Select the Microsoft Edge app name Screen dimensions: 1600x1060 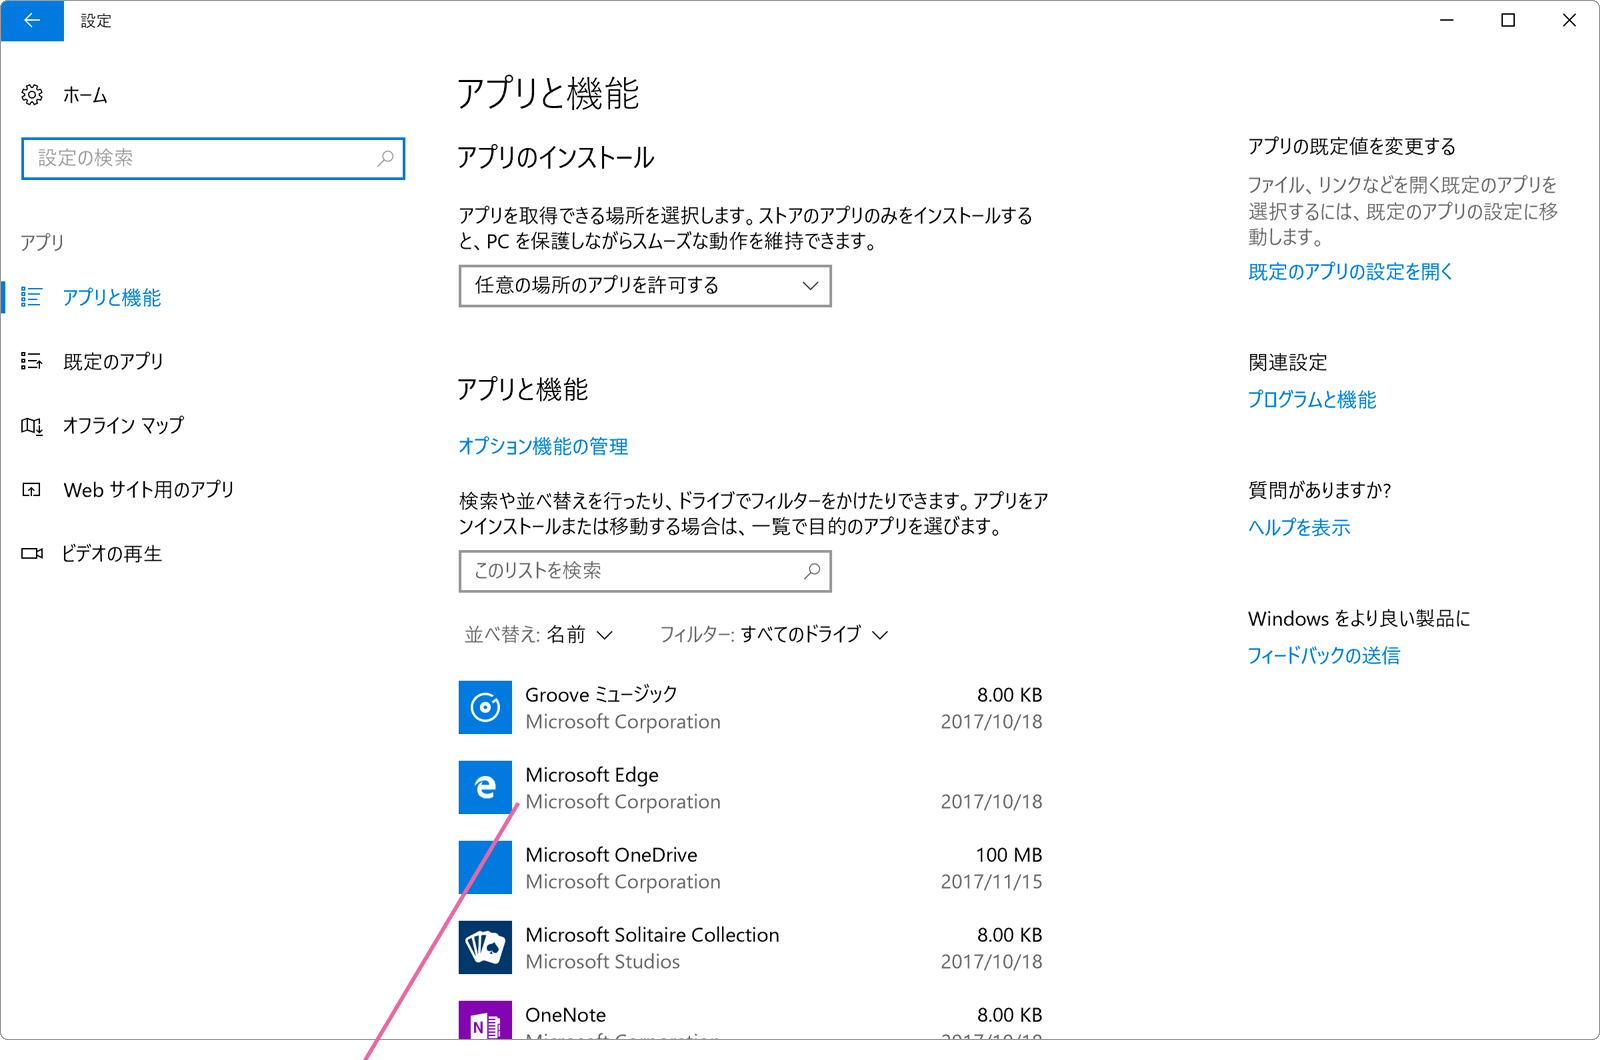[592, 775]
